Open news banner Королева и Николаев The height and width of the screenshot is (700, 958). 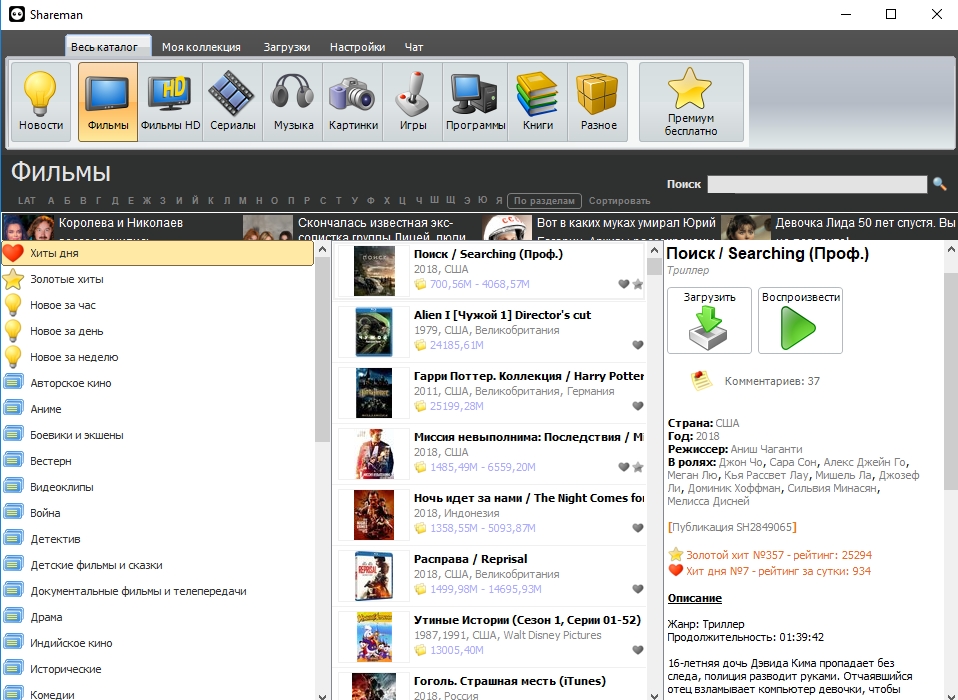click(x=120, y=227)
